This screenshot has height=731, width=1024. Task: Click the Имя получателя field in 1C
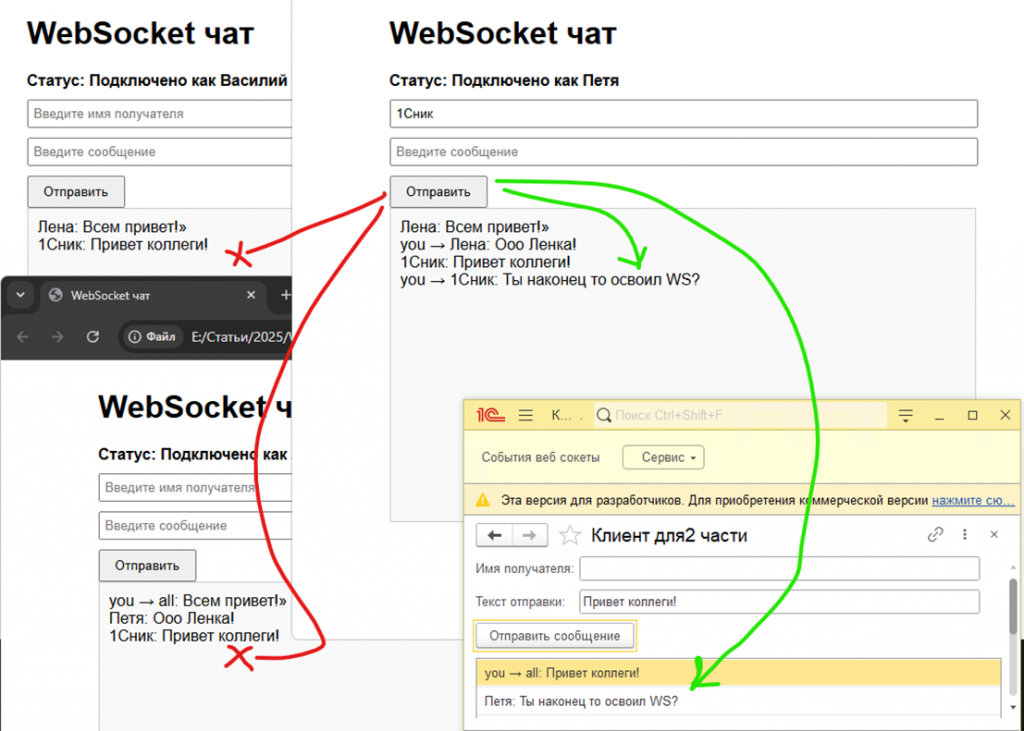[780, 568]
